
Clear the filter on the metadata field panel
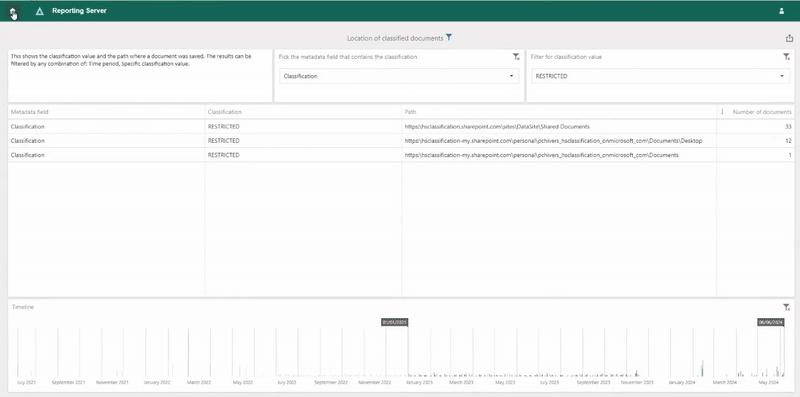click(x=516, y=57)
